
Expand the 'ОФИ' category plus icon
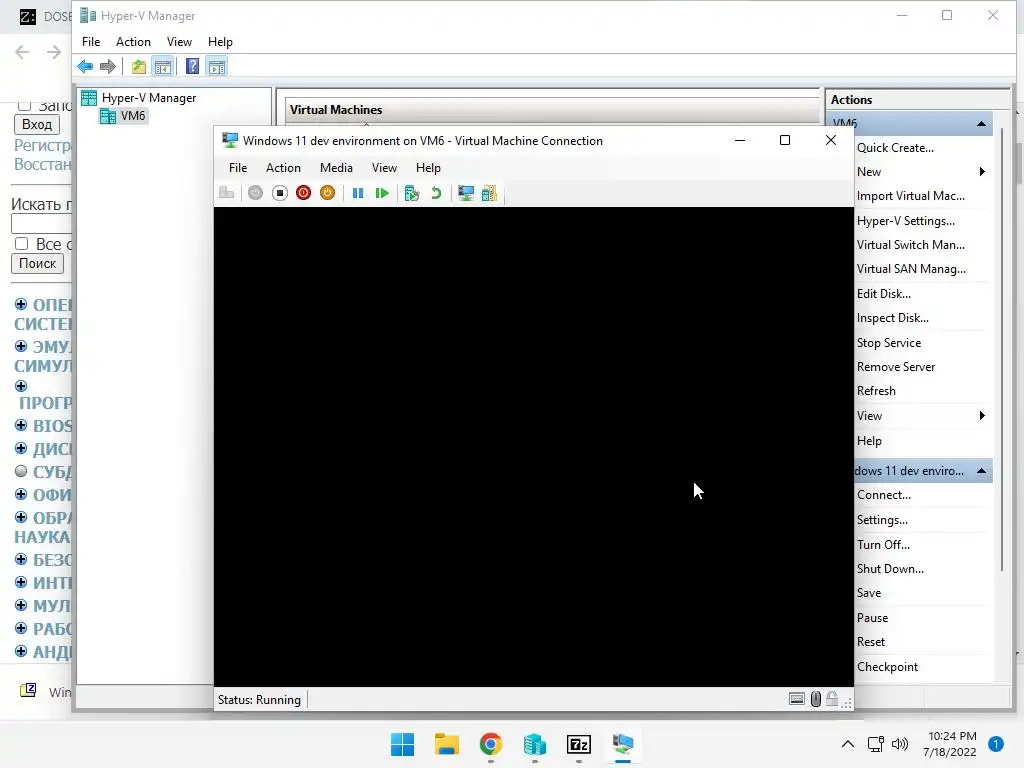click(x=21, y=494)
